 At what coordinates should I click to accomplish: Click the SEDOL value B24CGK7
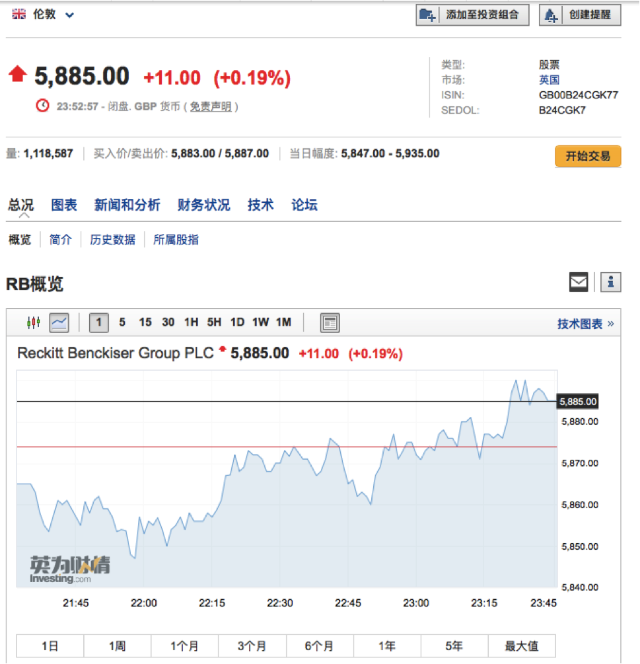(562, 110)
